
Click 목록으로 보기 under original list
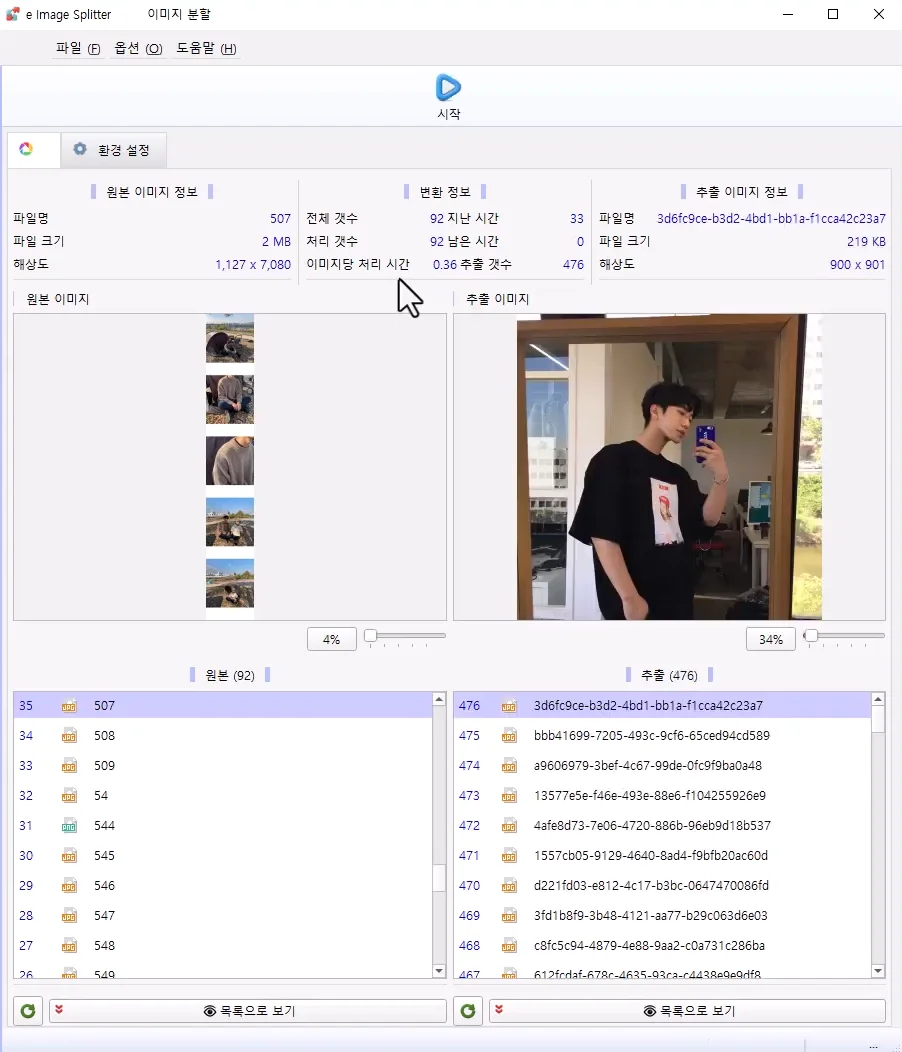(250, 1011)
